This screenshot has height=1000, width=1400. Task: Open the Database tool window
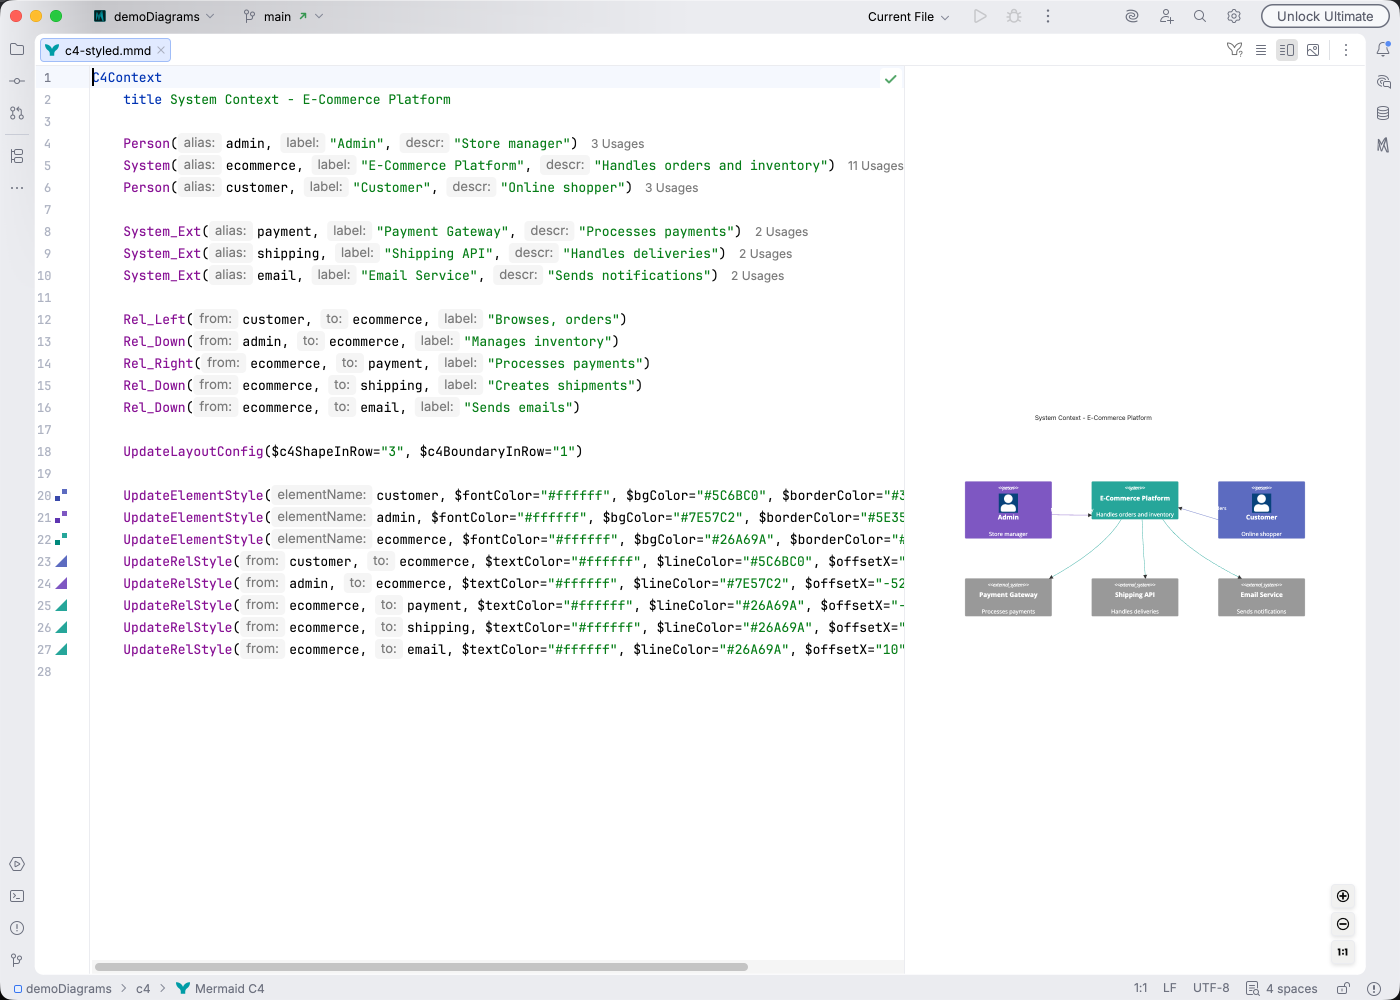tap(1384, 114)
